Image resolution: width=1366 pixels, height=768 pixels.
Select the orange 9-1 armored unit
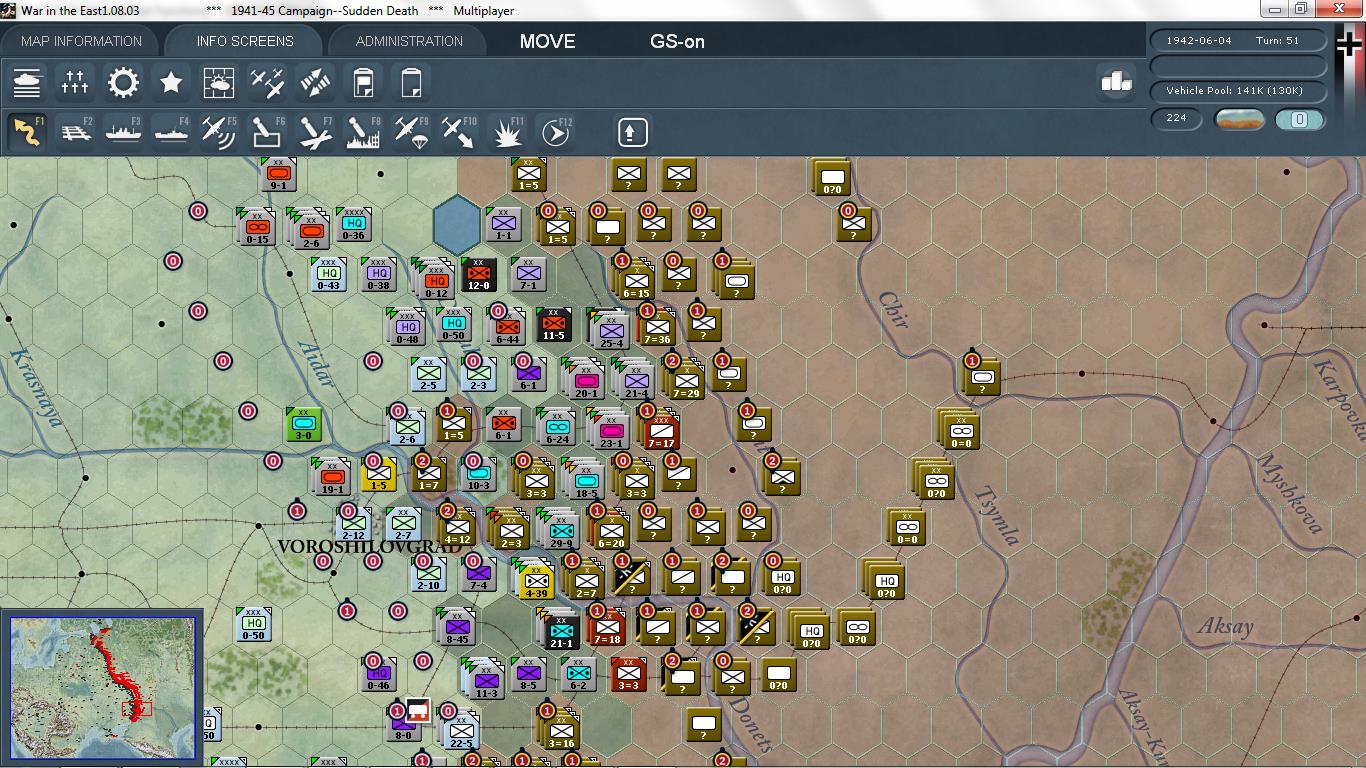click(277, 174)
